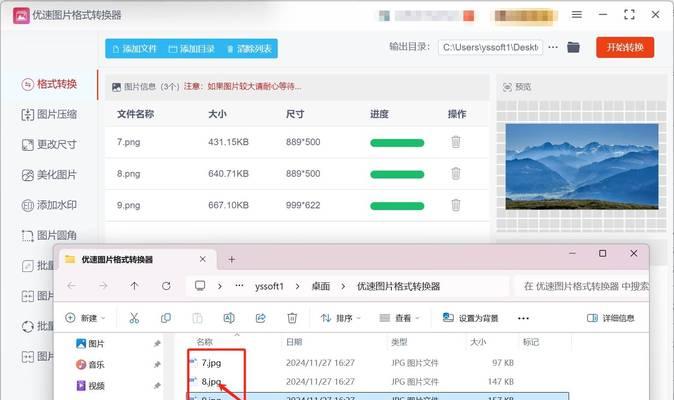The width and height of the screenshot is (674, 400).
Task: Click the 文件名称 column header
Action: [x=135, y=114]
